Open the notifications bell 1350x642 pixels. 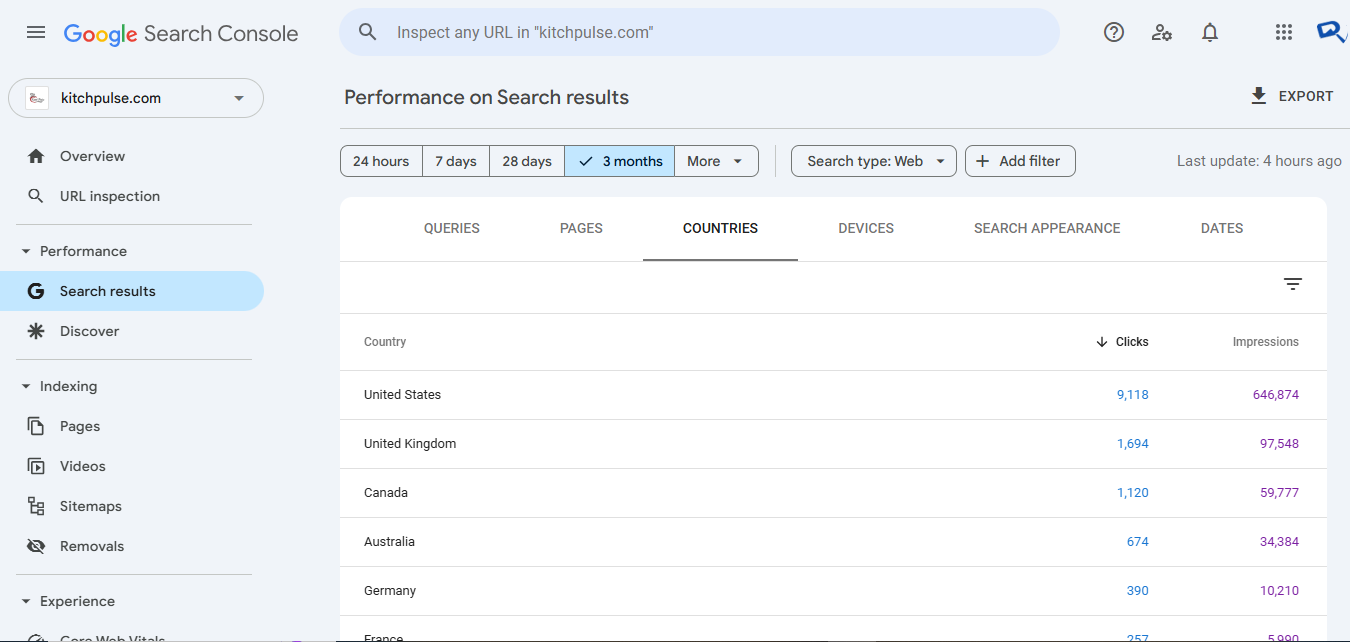1210,32
